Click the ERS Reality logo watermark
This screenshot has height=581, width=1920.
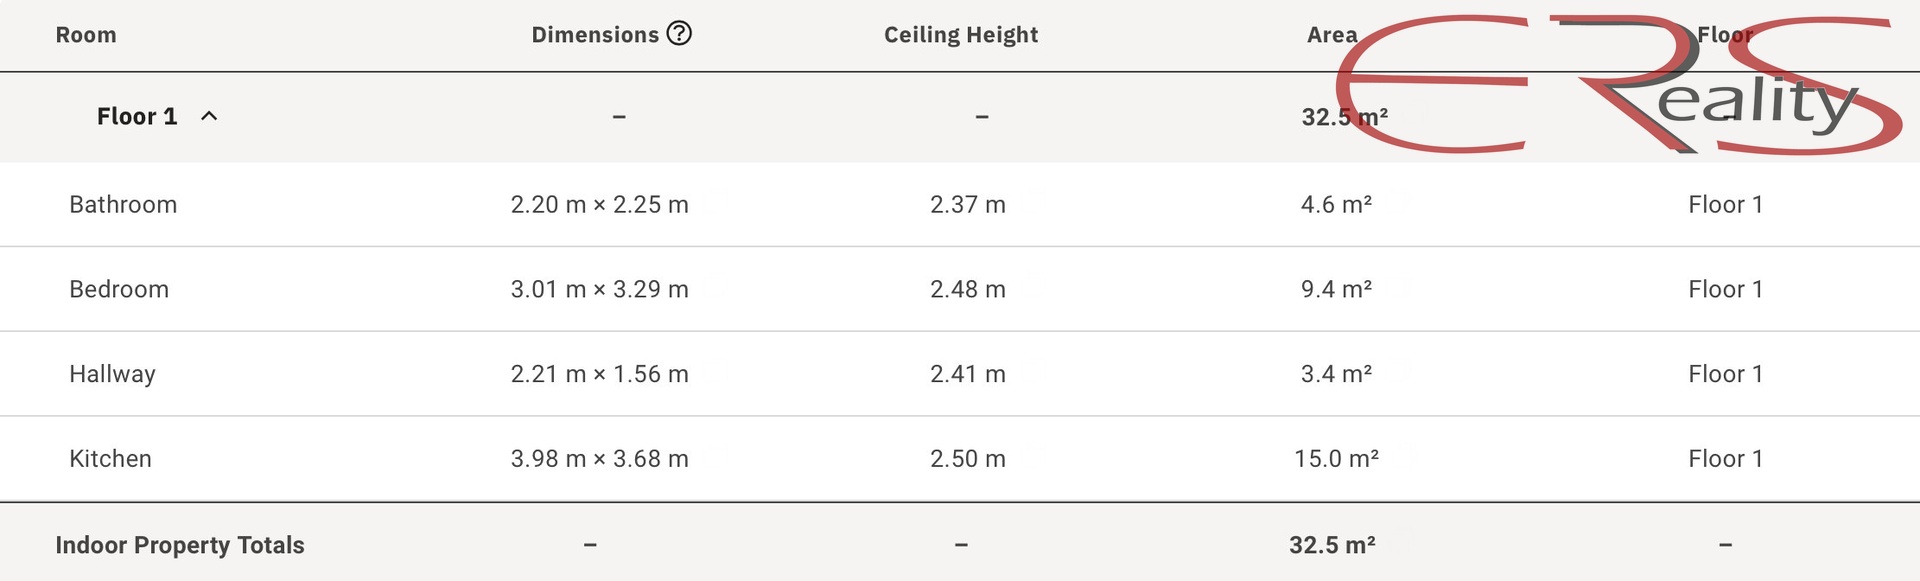click(x=1619, y=84)
